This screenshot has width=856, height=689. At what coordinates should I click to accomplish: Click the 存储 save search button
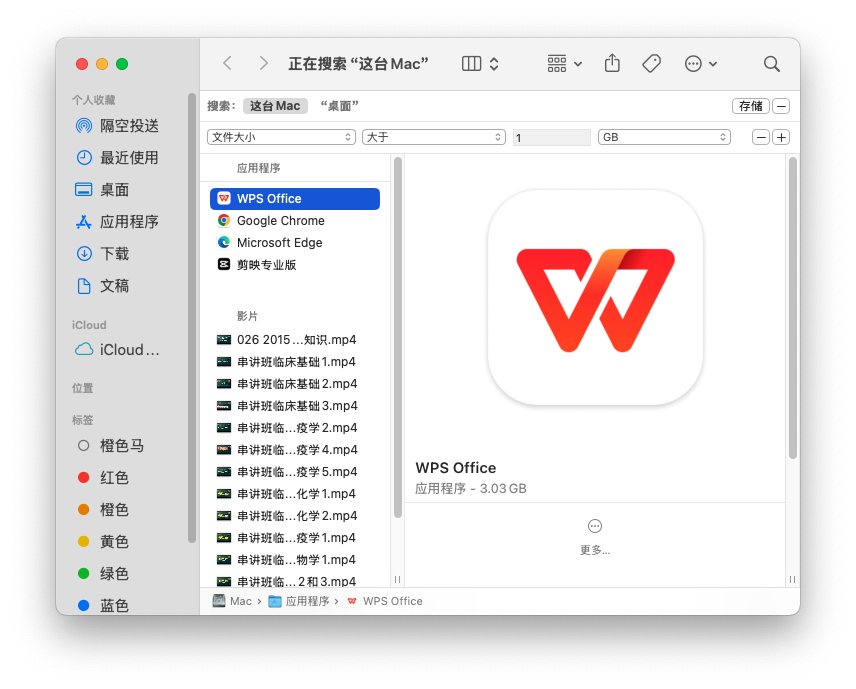click(751, 106)
